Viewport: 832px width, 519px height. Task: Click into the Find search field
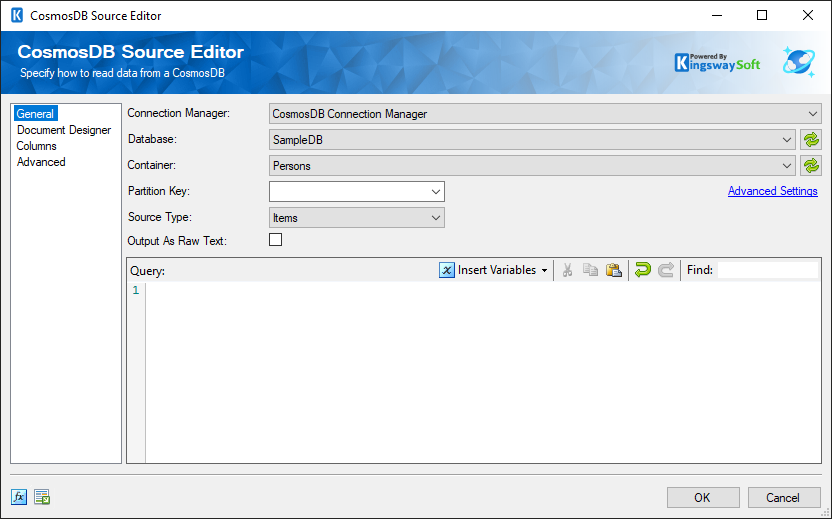(767, 270)
